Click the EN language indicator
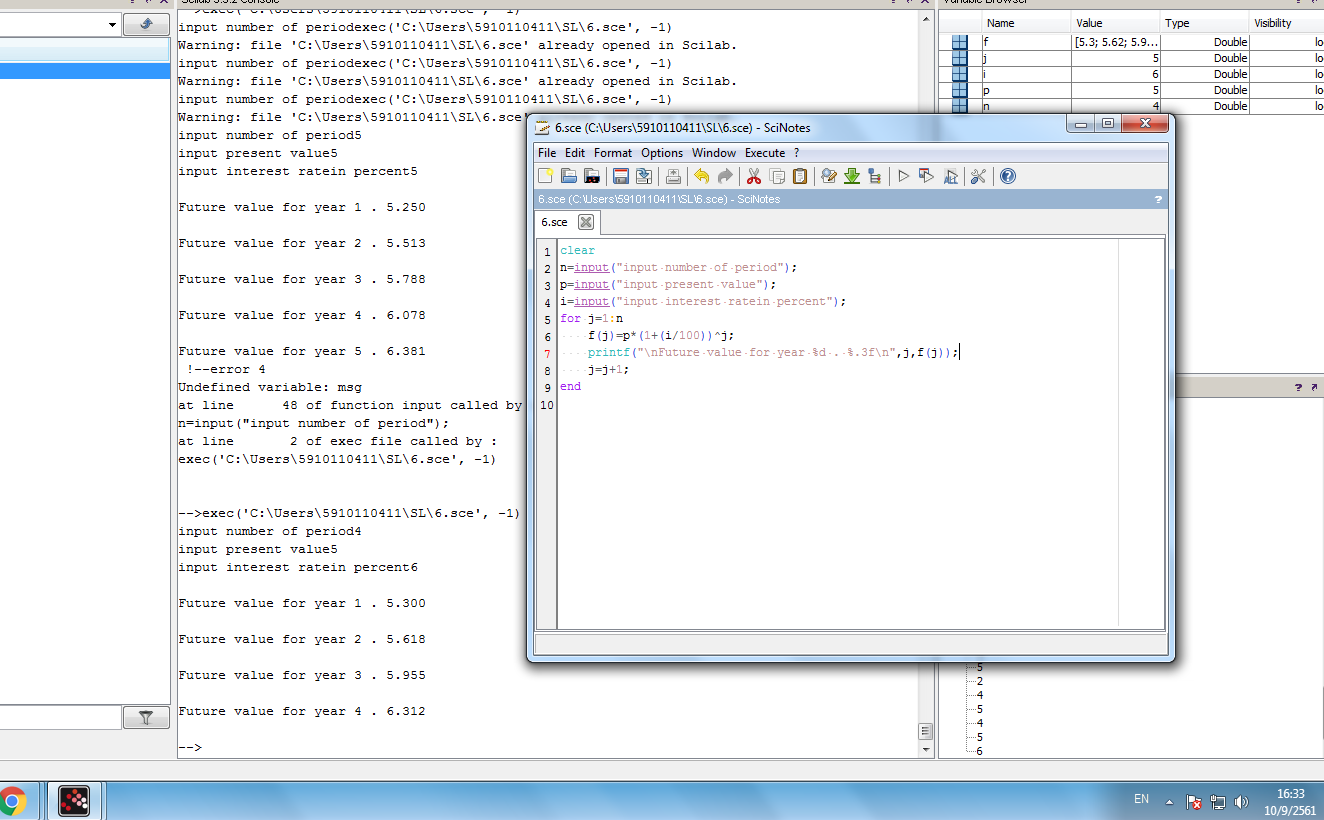1324x820 pixels. click(1141, 800)
